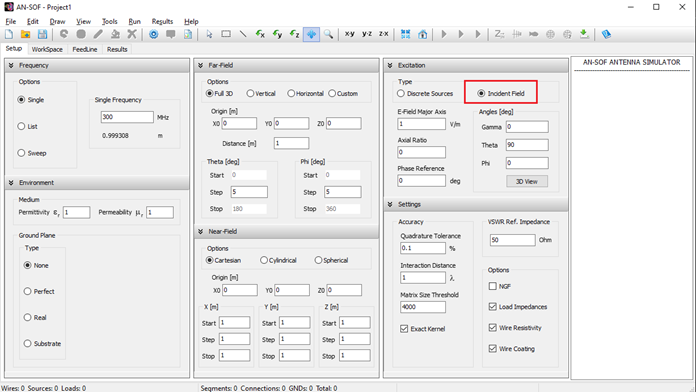Toggle the Exact Kernel checkbox
The image size is (696, 392).
click(x=404, y=329)
